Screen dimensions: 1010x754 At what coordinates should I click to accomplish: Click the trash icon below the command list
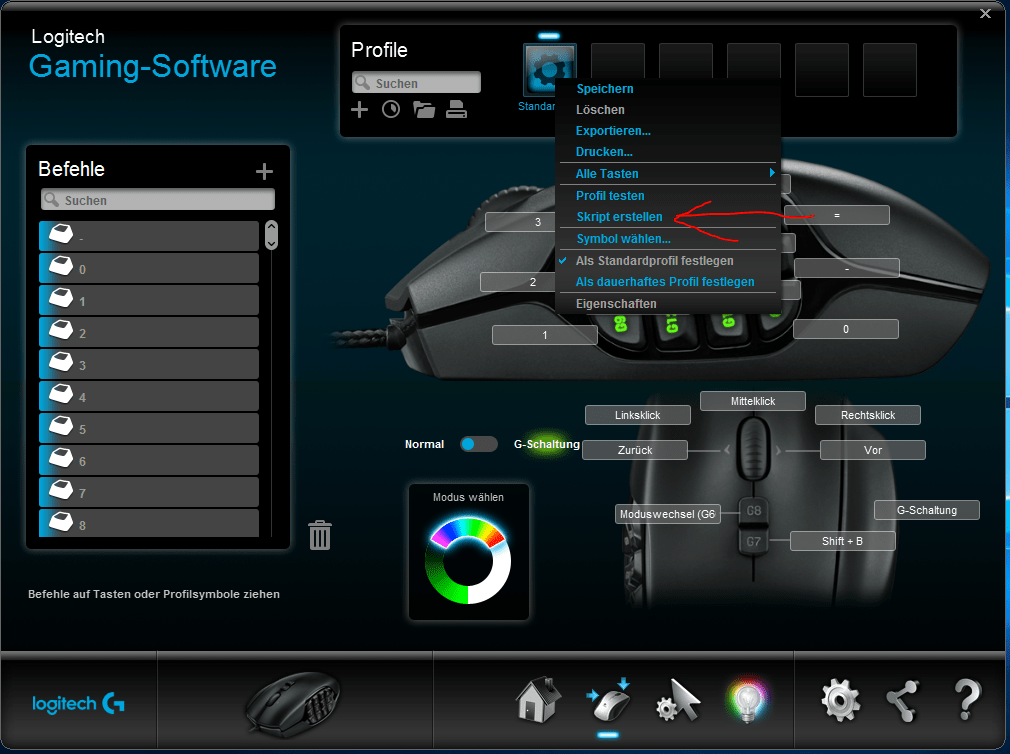(319, 535)
